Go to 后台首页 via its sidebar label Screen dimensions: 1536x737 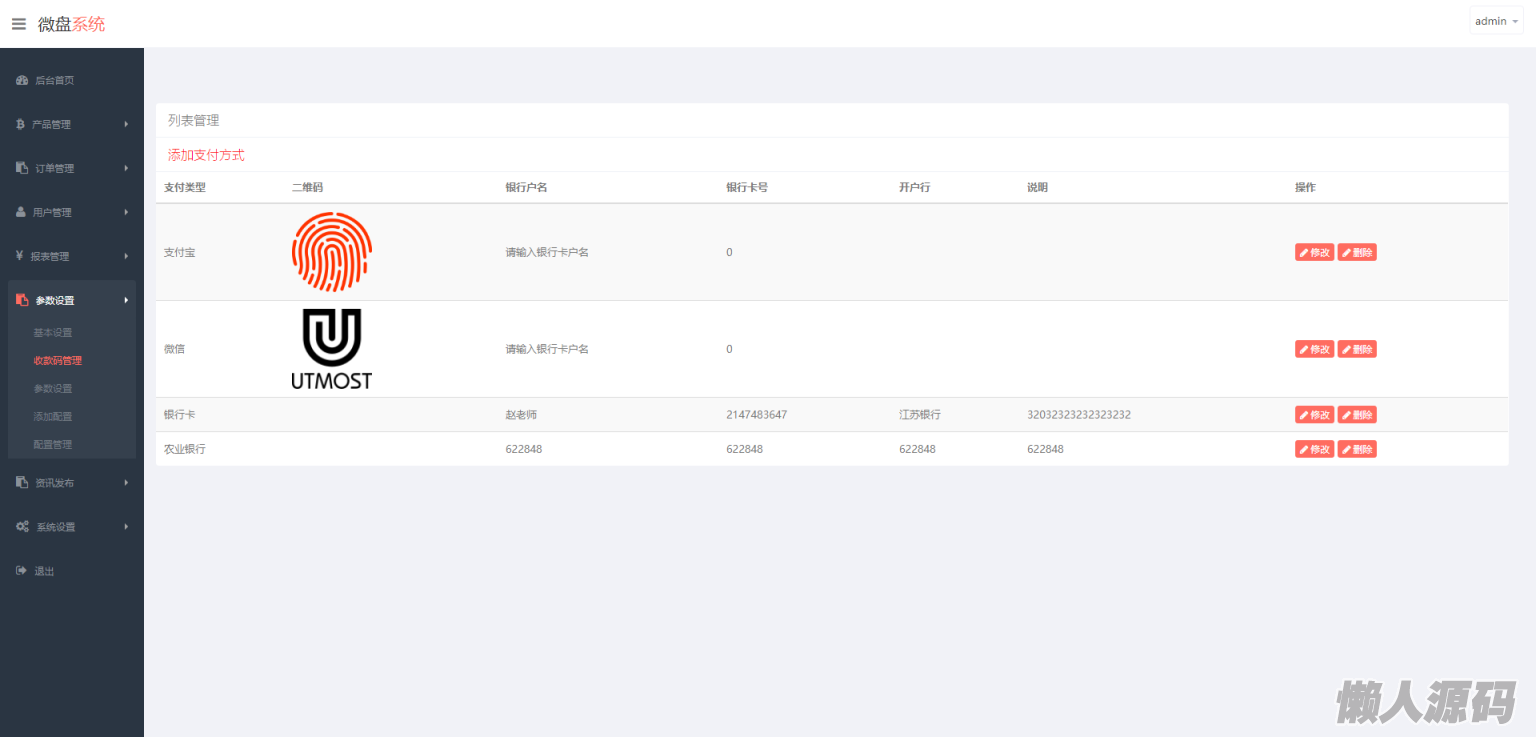(x=55, y=80)
